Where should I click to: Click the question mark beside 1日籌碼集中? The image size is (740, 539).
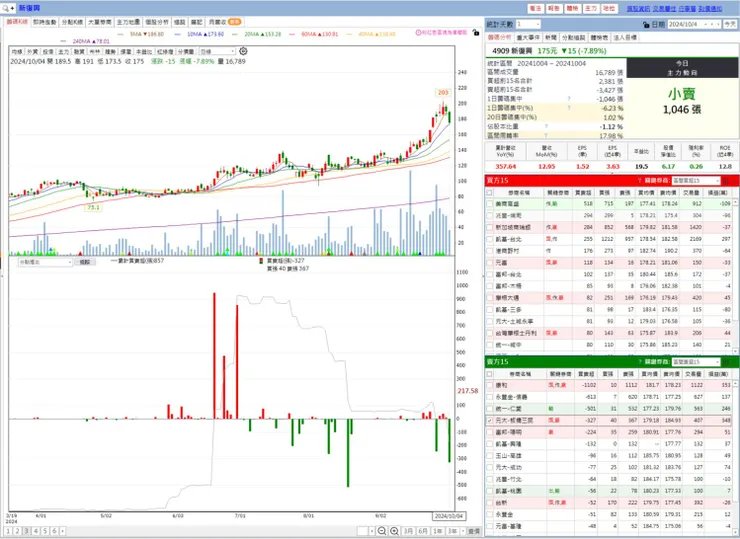click(569, 99)
